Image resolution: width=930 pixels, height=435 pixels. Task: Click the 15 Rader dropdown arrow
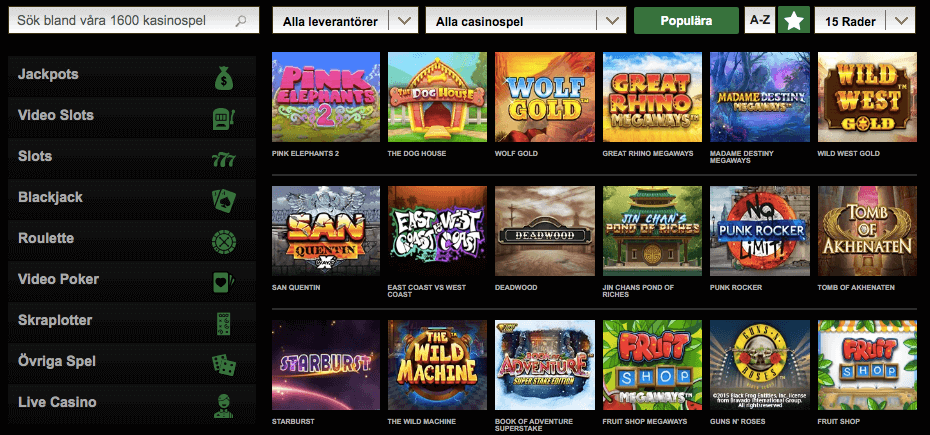pos(900,21)
